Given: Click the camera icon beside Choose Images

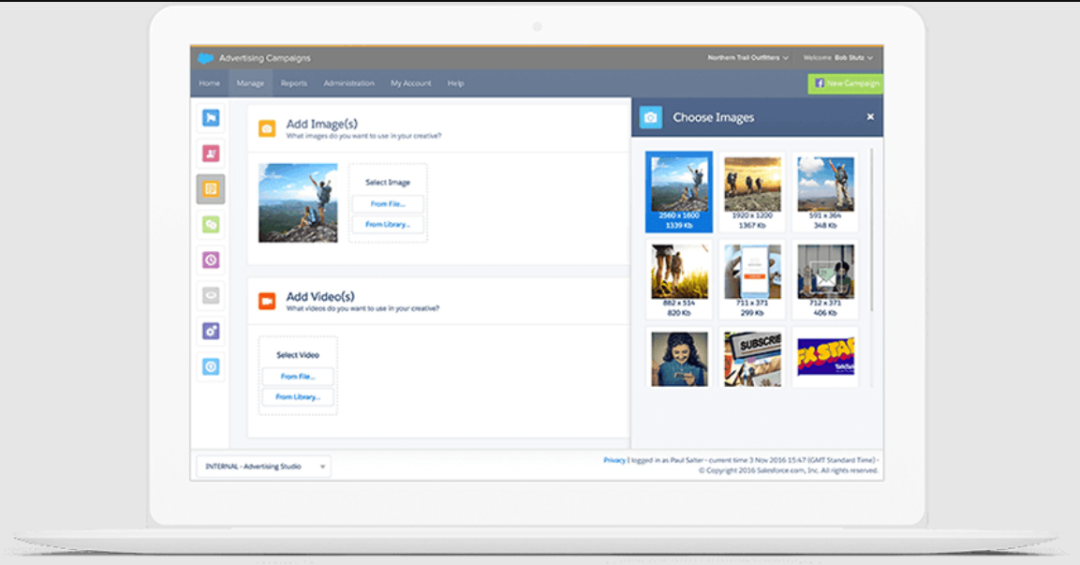Looking at the screenshot, I should [x=651, y=118].
